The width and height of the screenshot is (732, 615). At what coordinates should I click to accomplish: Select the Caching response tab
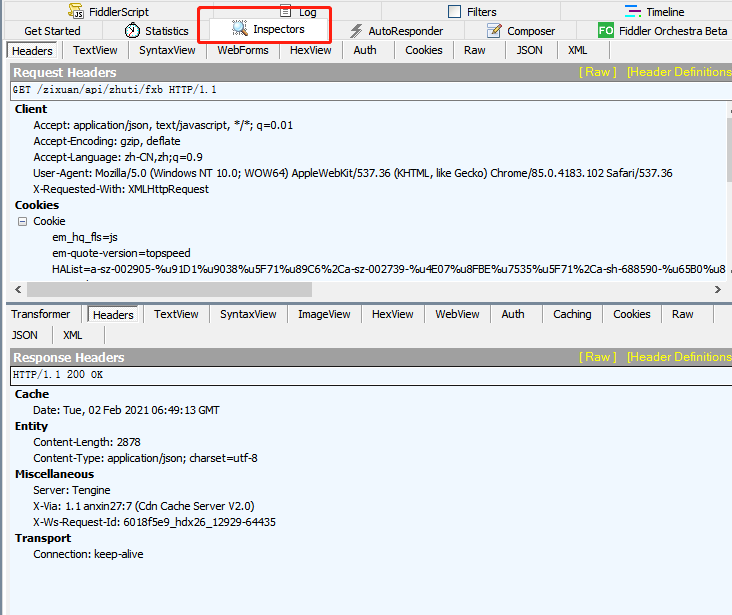(572, 314)
